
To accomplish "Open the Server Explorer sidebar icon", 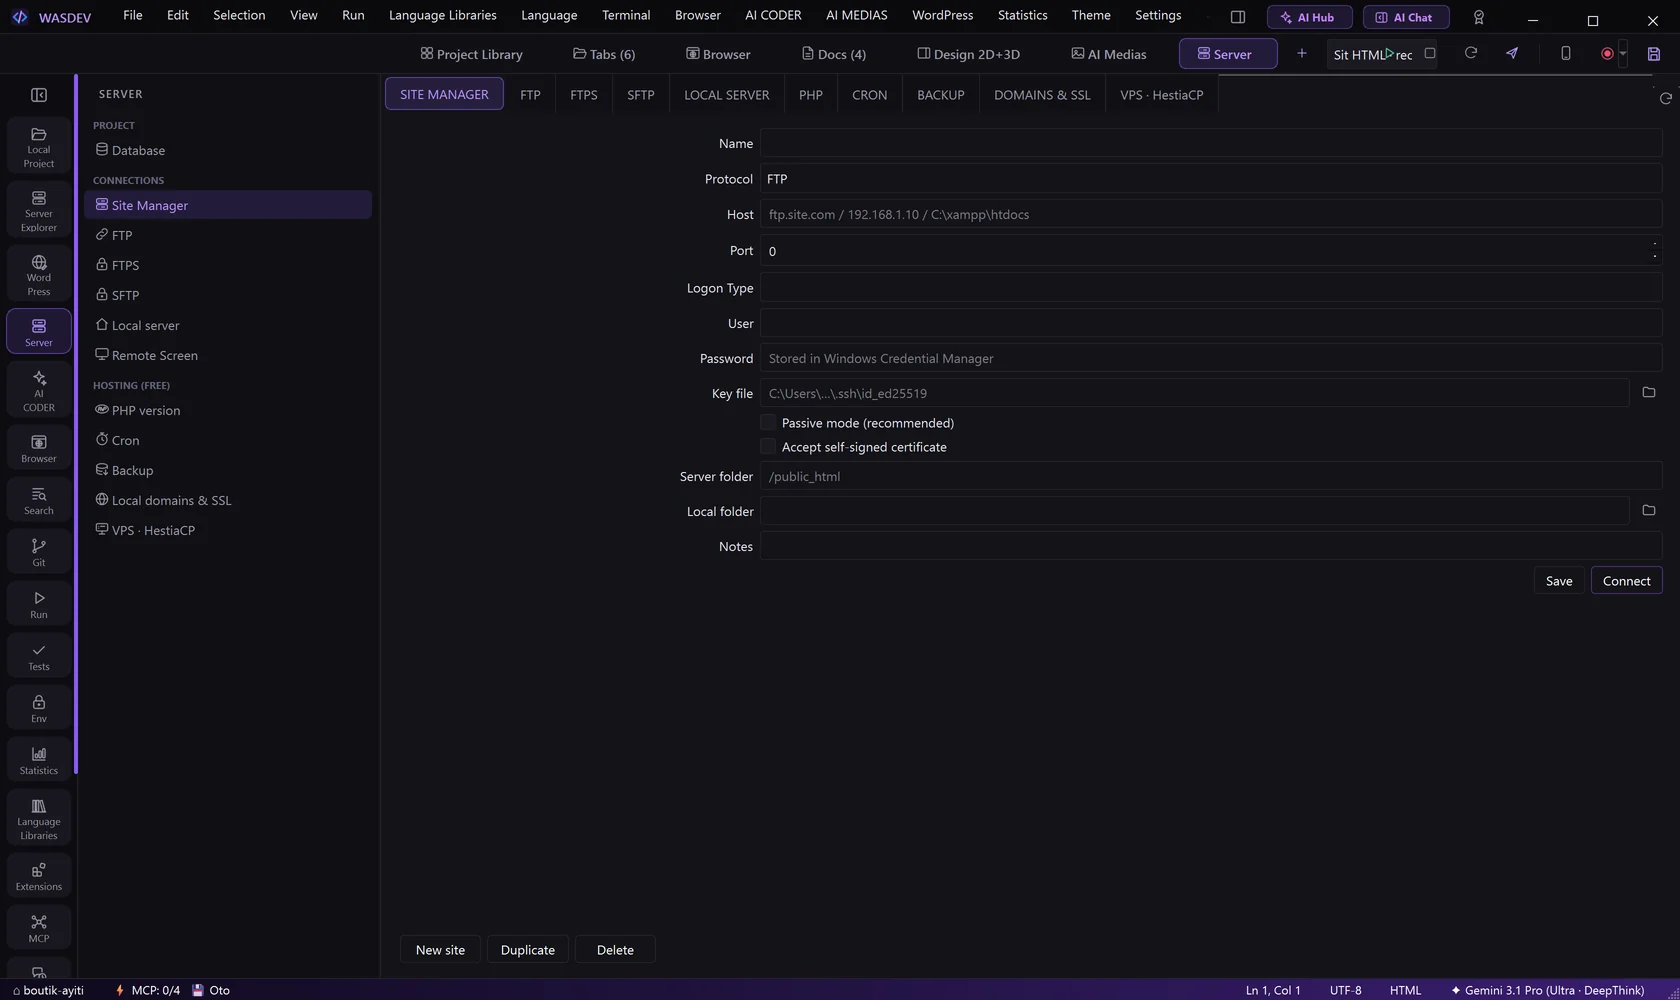I will [39, 210].
